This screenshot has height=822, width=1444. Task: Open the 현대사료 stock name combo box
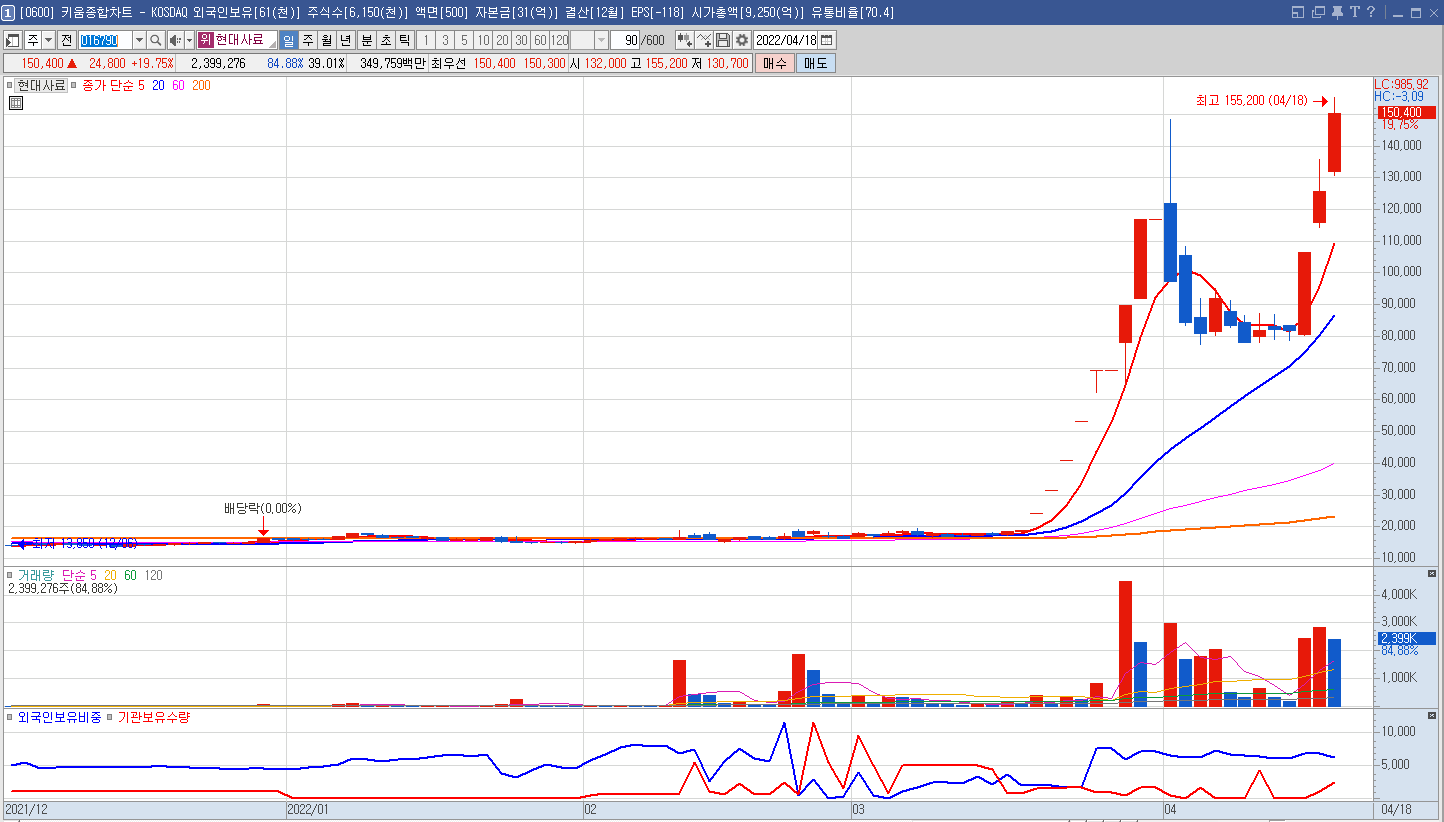coord(237,40)
